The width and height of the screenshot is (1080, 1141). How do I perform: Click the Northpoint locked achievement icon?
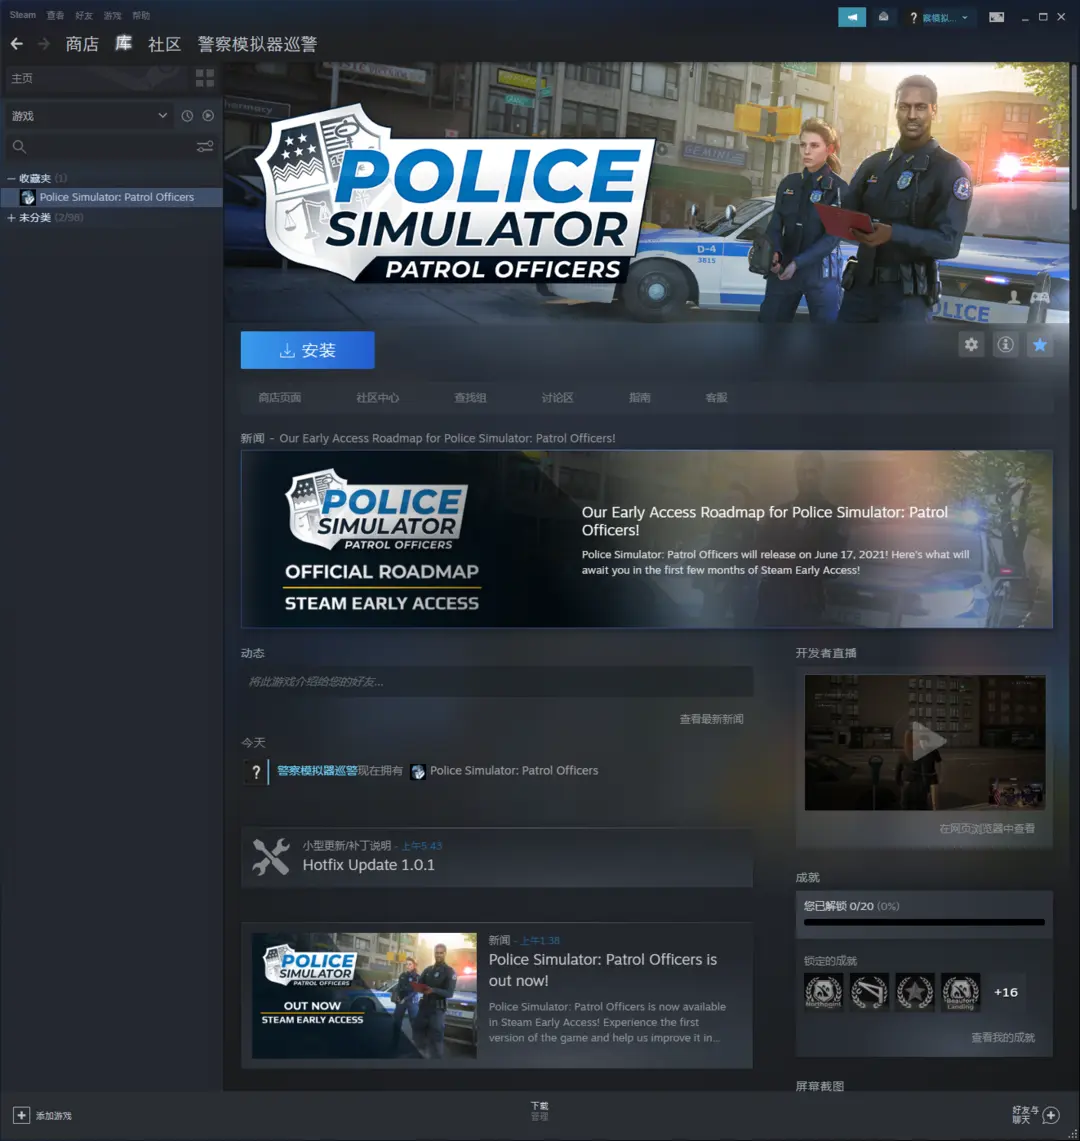click(823, 992)
